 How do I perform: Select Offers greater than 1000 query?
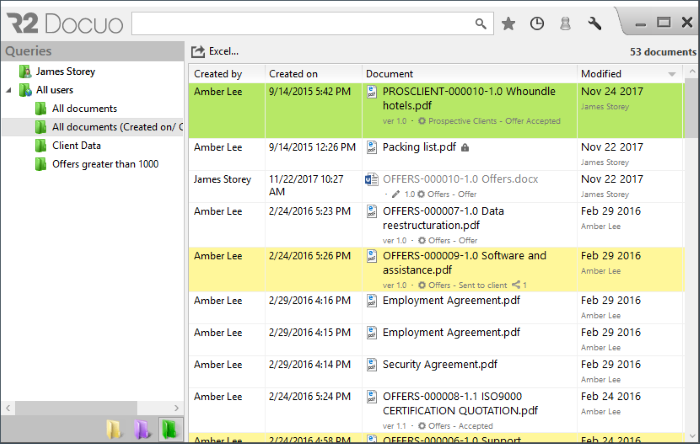(105, 164)
